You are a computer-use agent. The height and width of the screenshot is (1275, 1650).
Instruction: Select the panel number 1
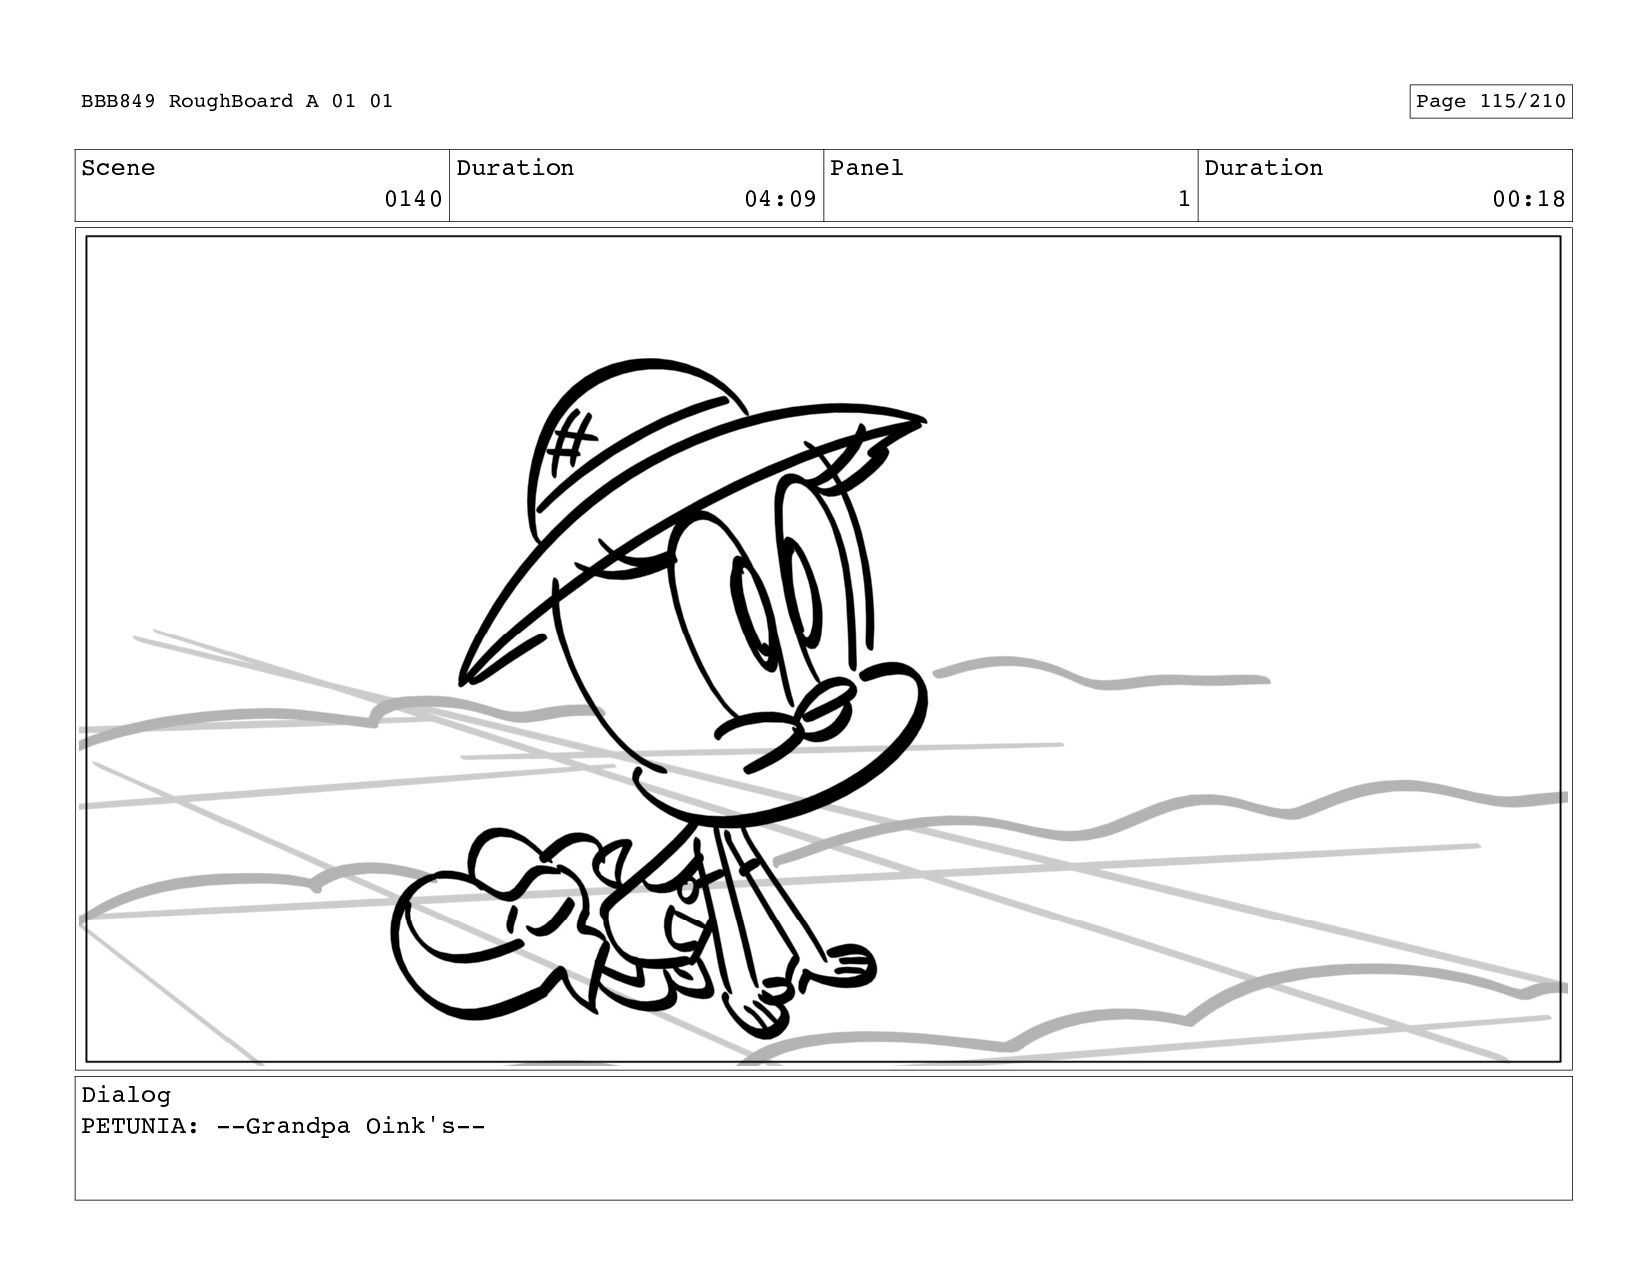(x=1184, y=199)
